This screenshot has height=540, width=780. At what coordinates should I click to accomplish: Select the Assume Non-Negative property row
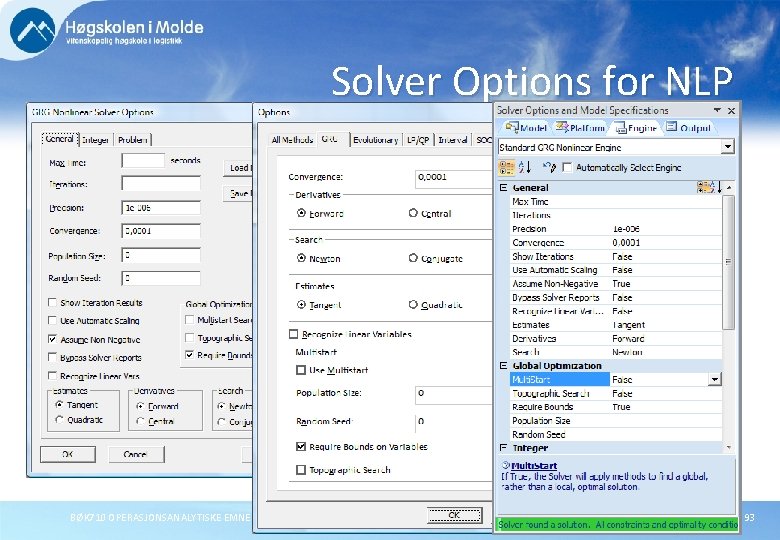tap(616, 283)
